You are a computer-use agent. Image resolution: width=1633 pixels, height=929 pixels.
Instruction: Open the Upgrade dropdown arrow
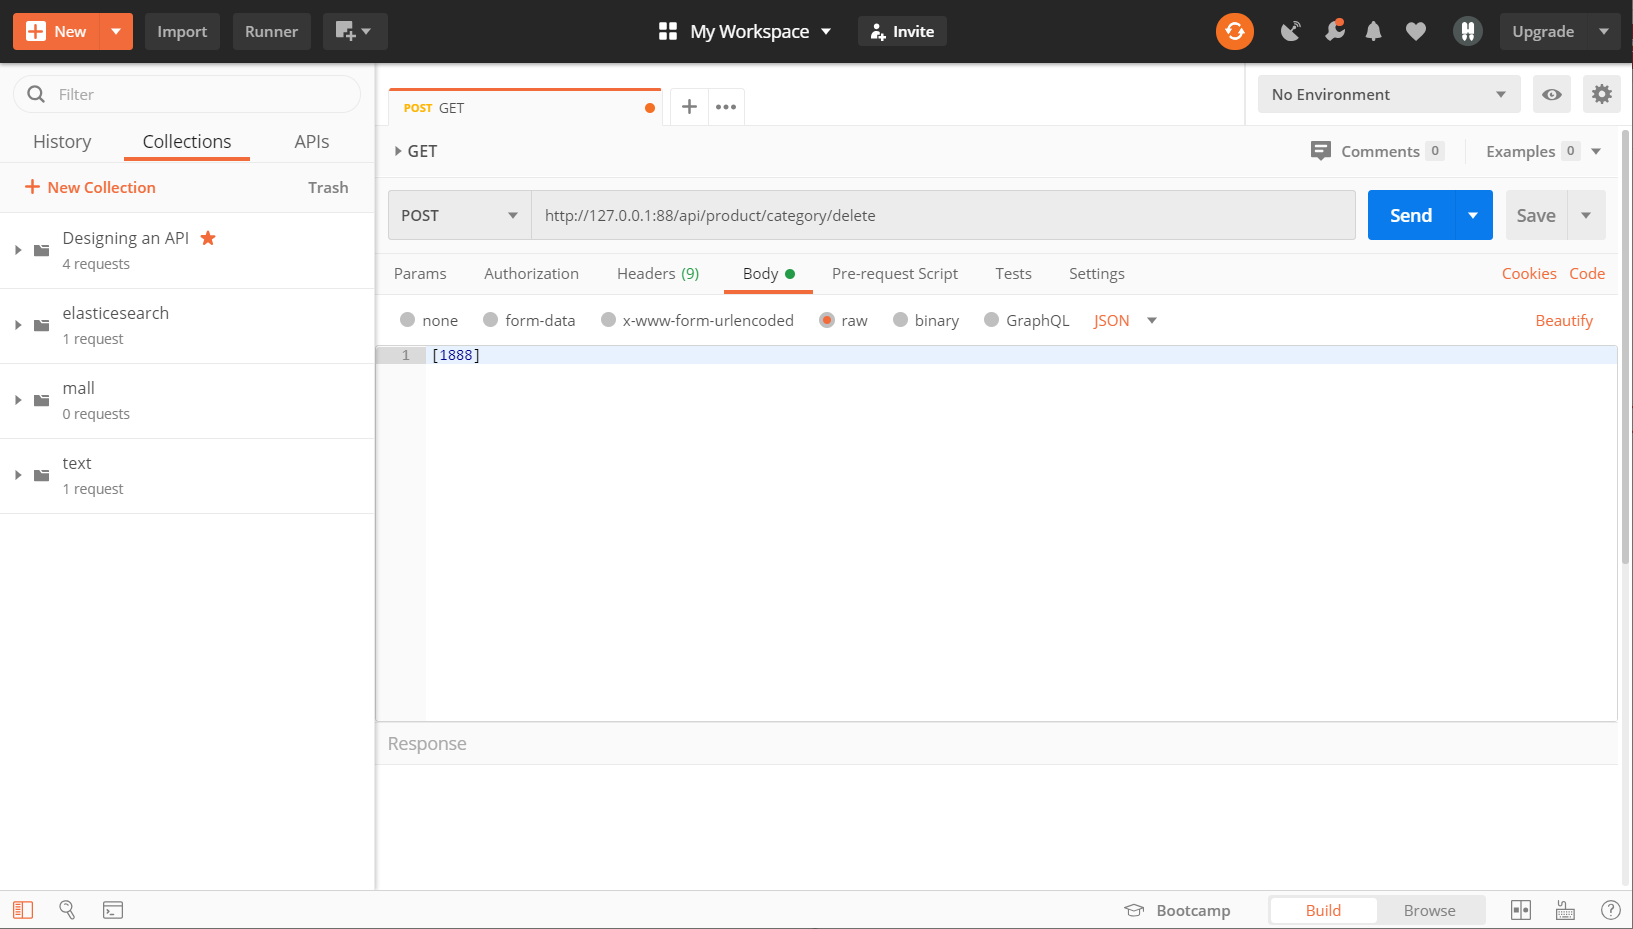(1604, 31)
